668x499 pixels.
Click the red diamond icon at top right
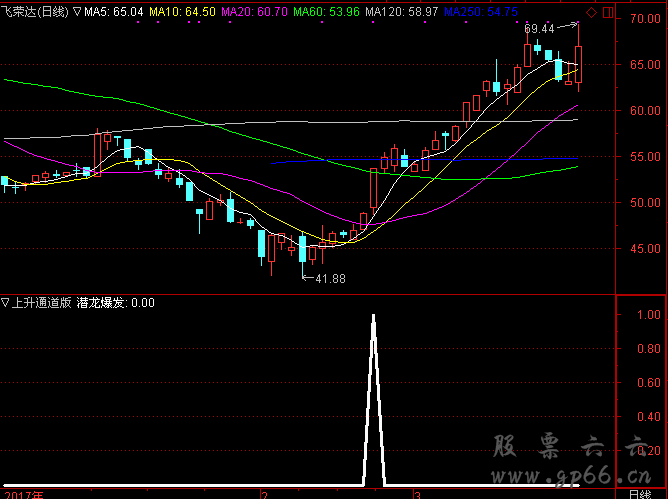591,12
